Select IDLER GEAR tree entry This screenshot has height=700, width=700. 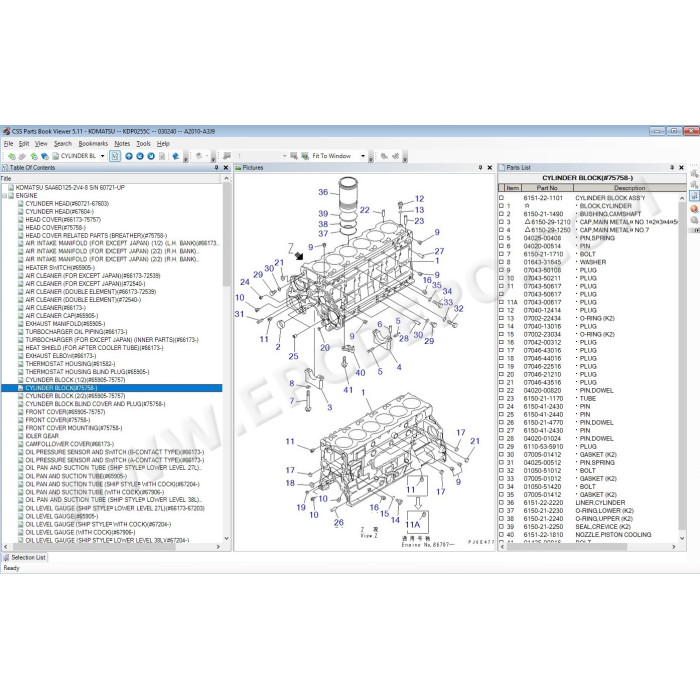[42, 436]
